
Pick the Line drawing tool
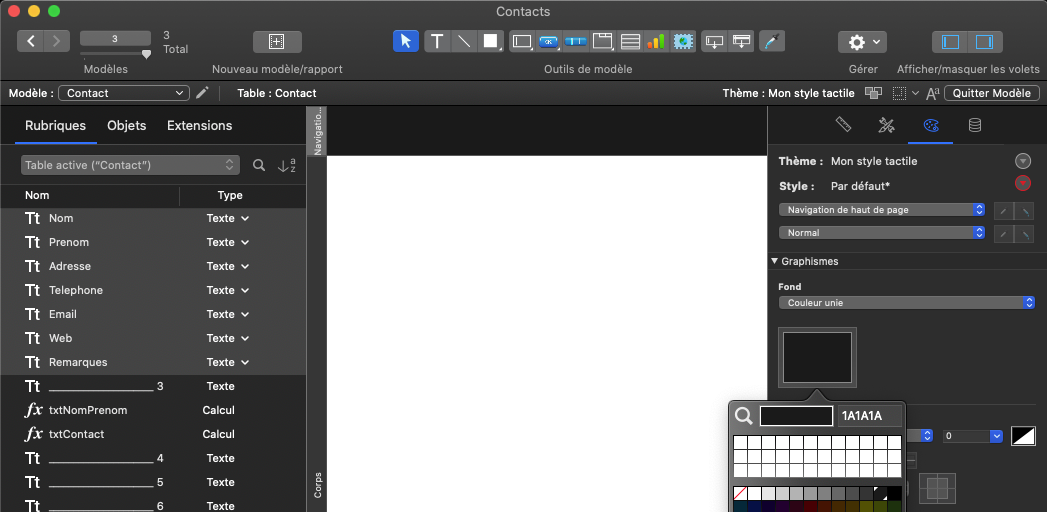point(464,41)
